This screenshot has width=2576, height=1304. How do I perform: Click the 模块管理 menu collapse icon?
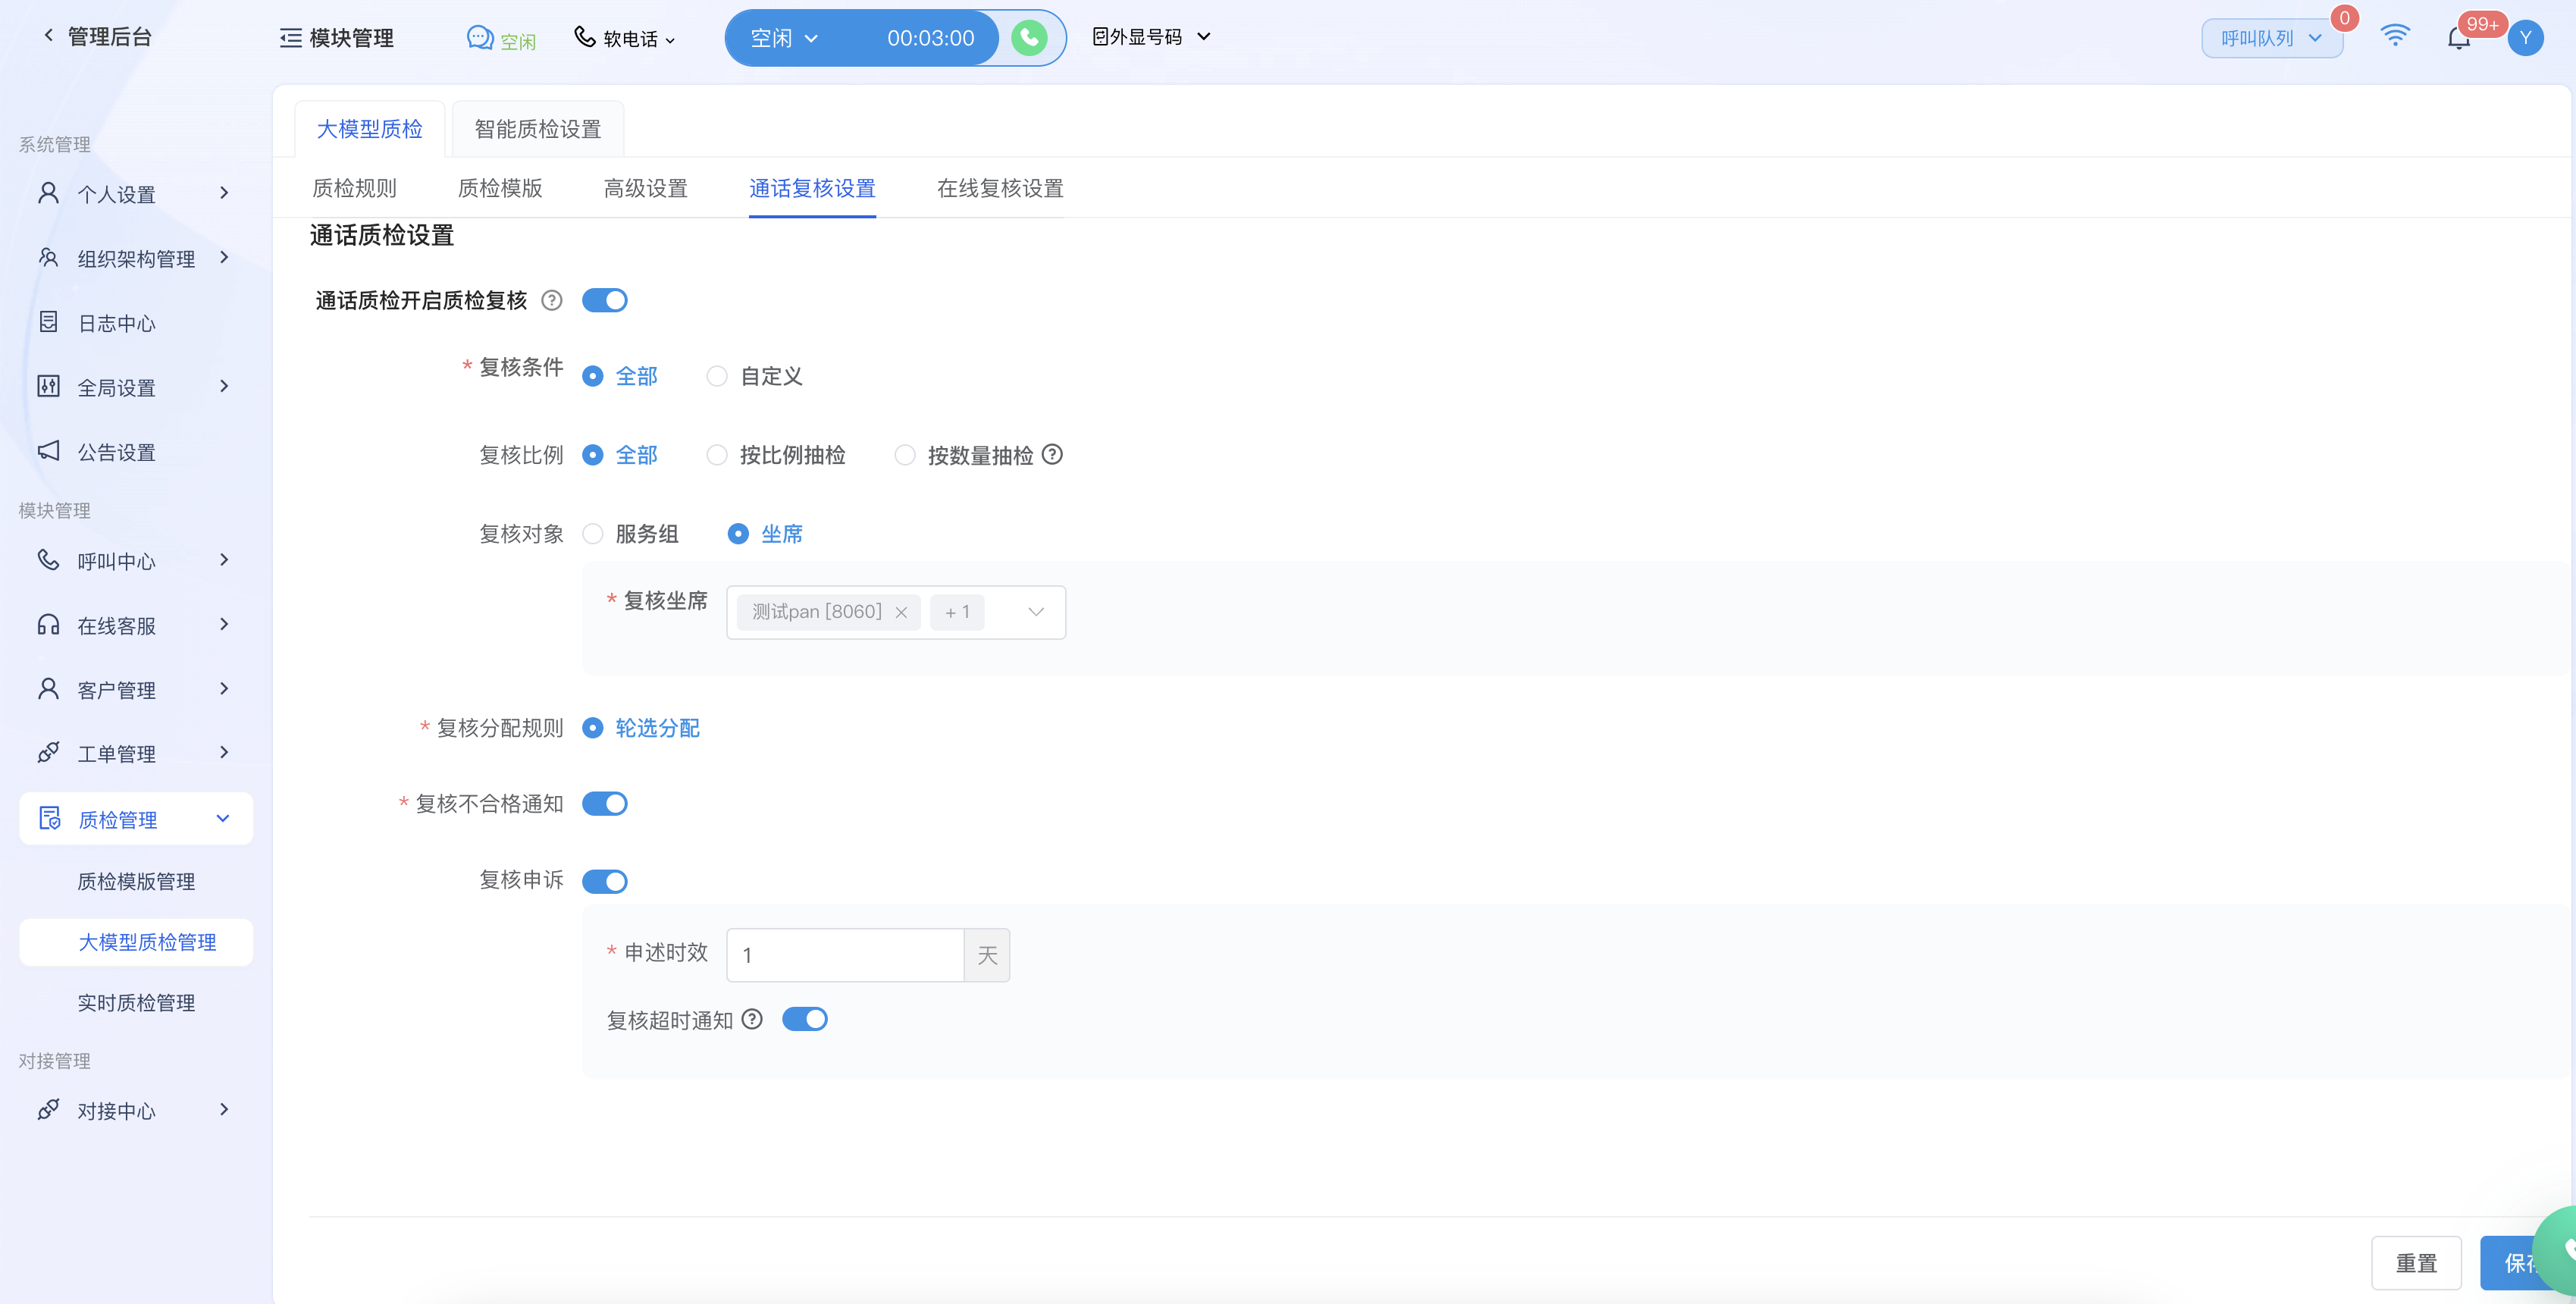point(290,38)
